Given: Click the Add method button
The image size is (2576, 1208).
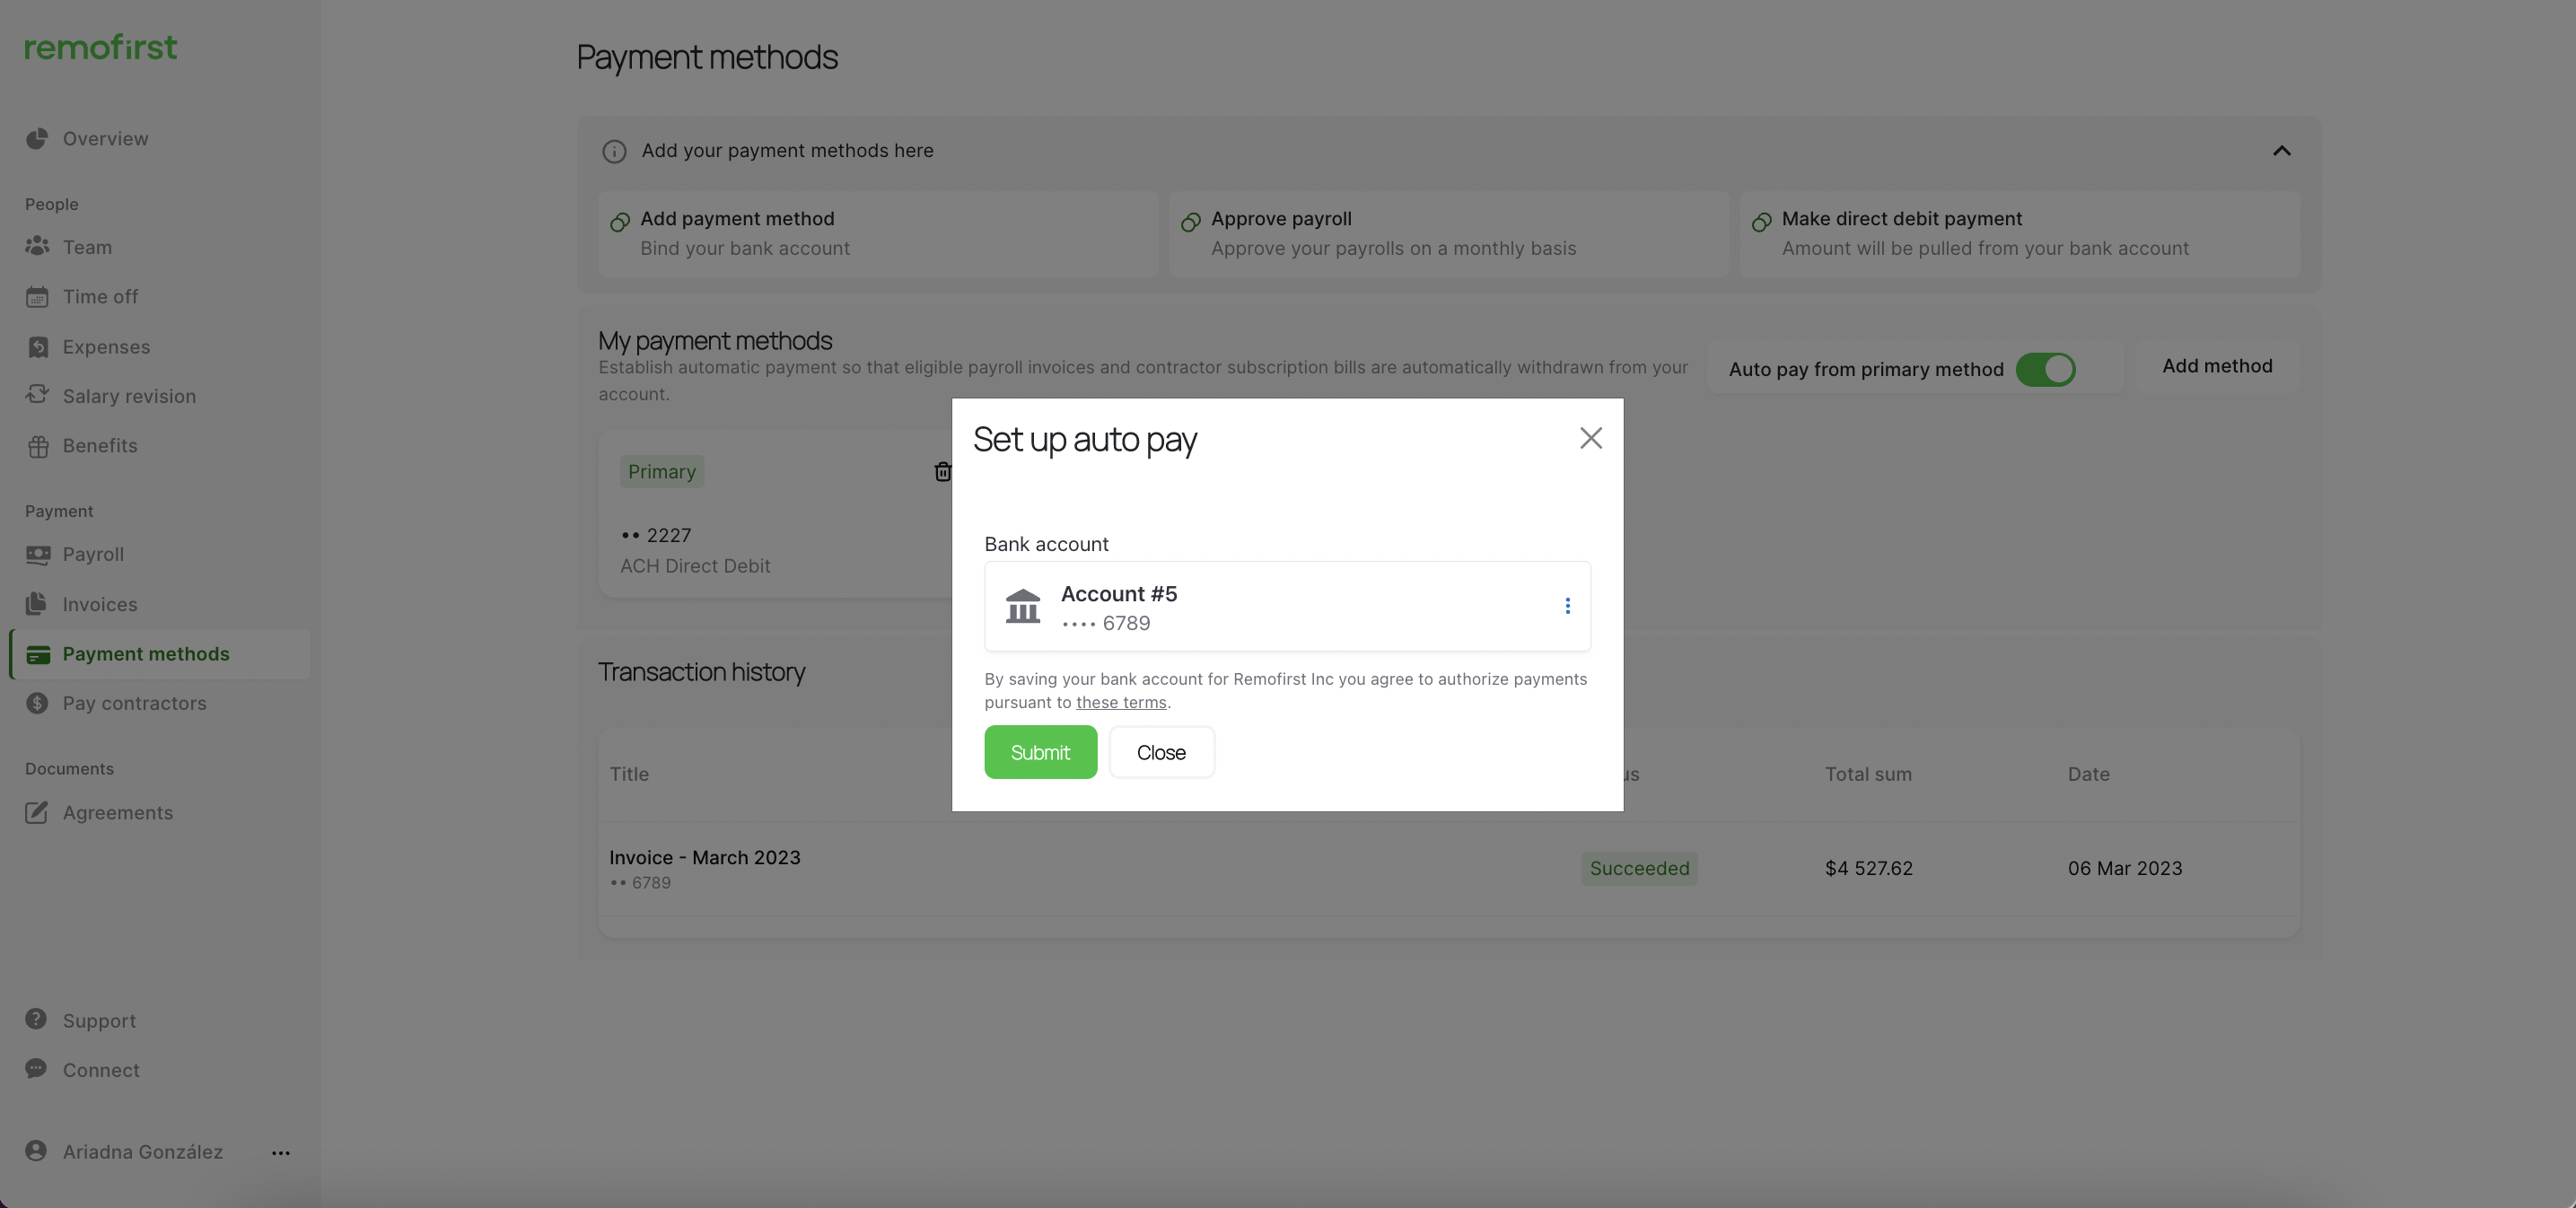Looking at the screenshot, I should [2217, 366].
